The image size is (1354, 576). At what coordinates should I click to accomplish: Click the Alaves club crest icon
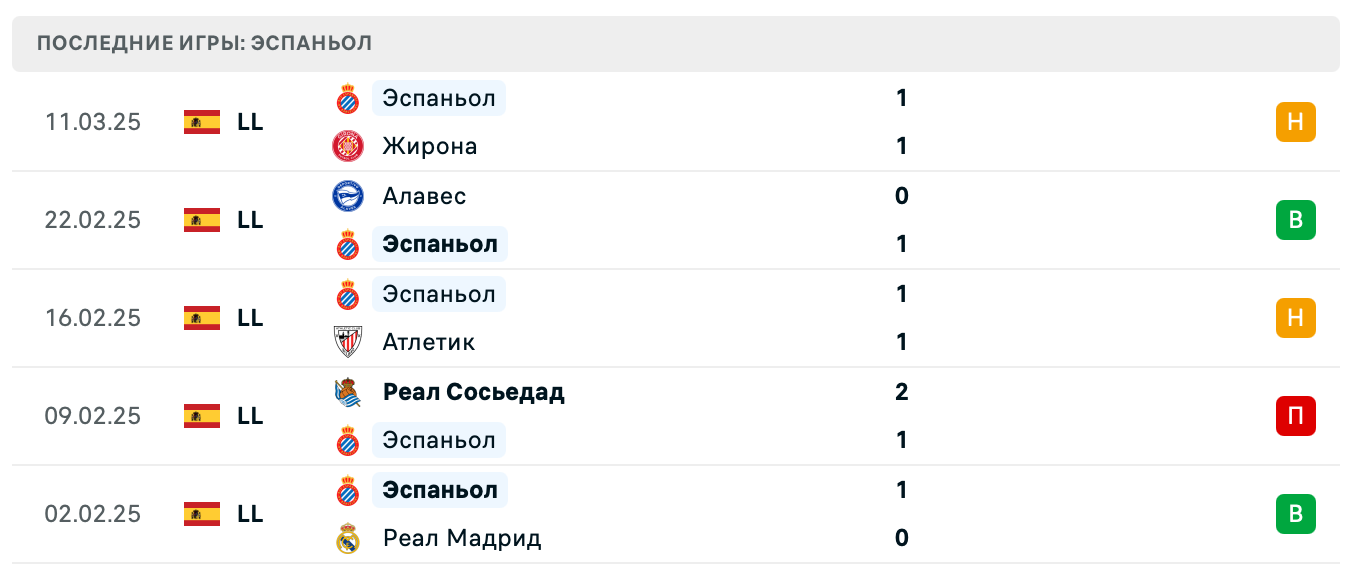[x=348, y=196]
